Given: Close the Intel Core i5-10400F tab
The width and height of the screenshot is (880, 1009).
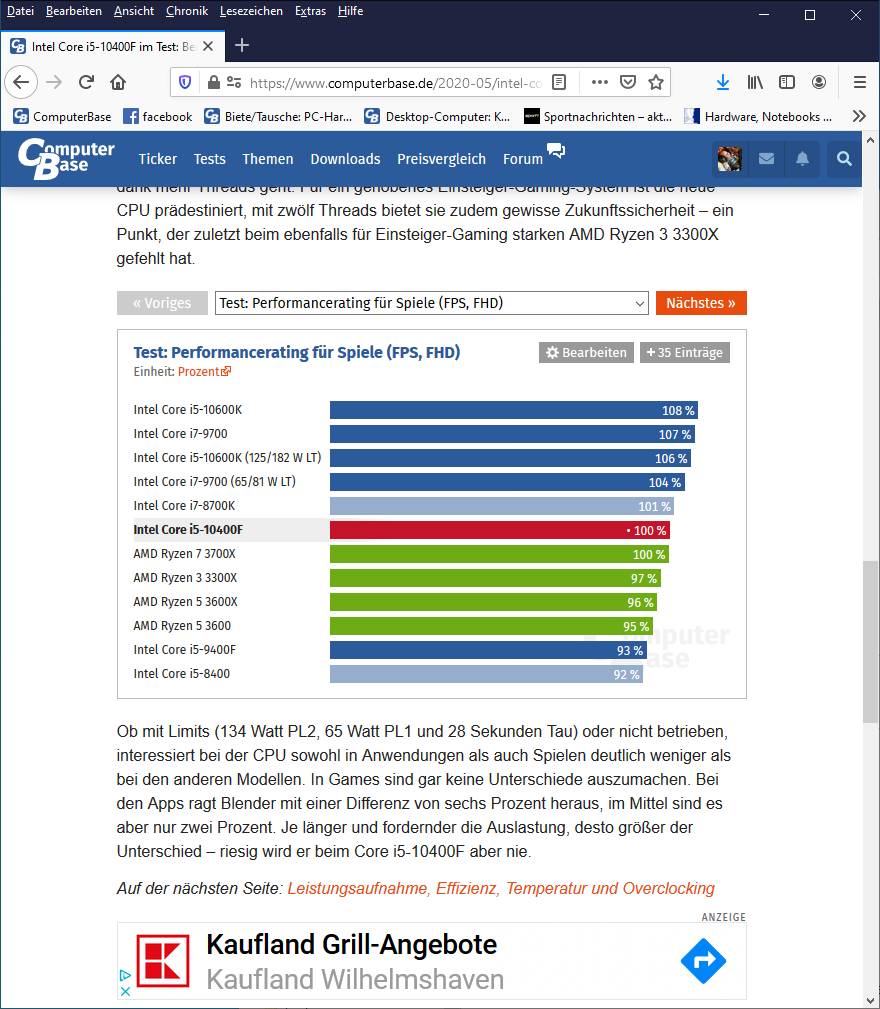Looking at the screenshot, I should point(208,46).
